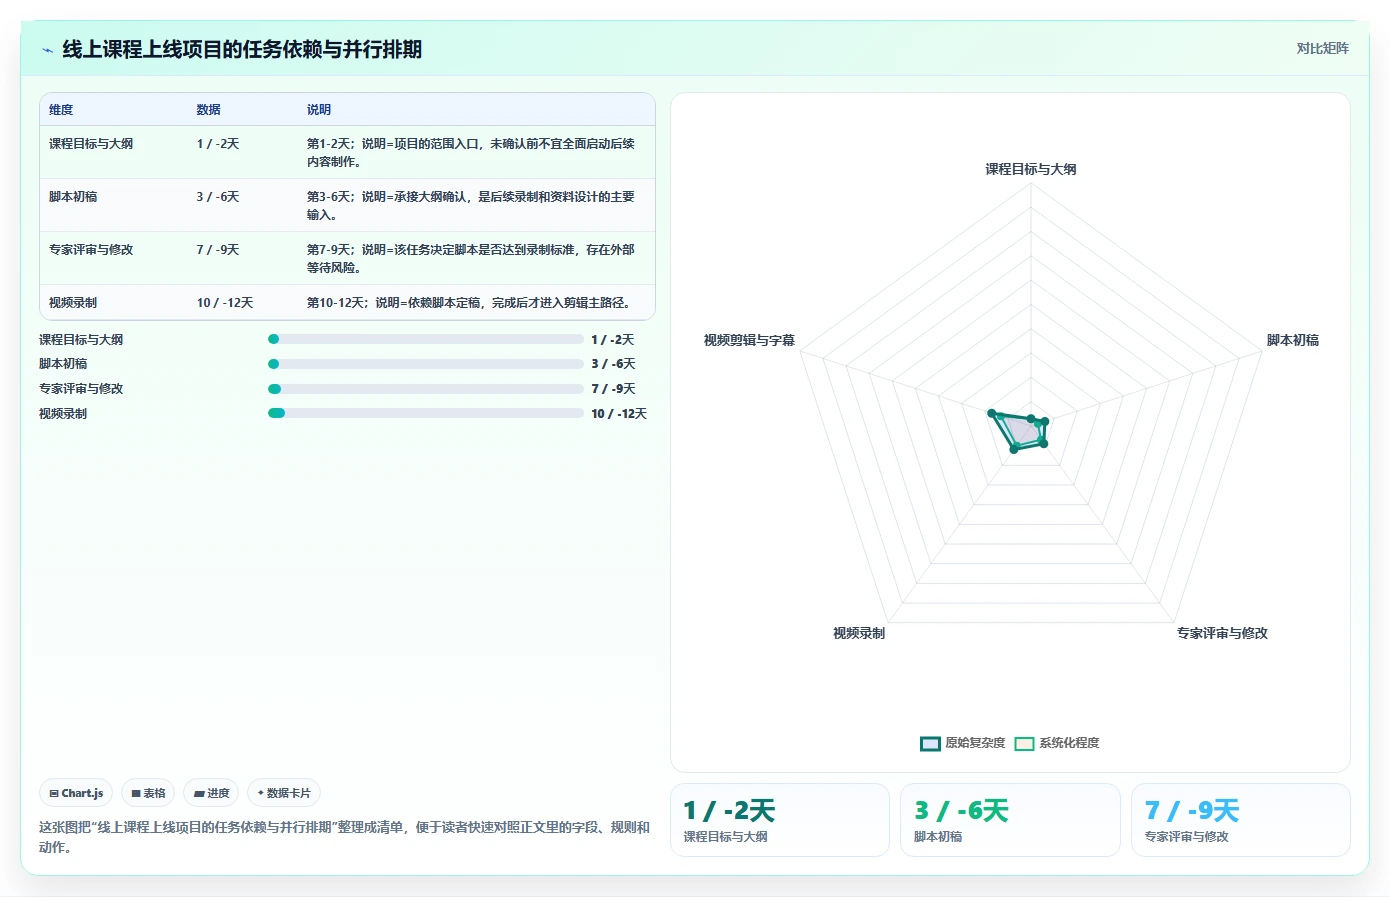Click the 系统化程度 legend color box

[1024, 743]
